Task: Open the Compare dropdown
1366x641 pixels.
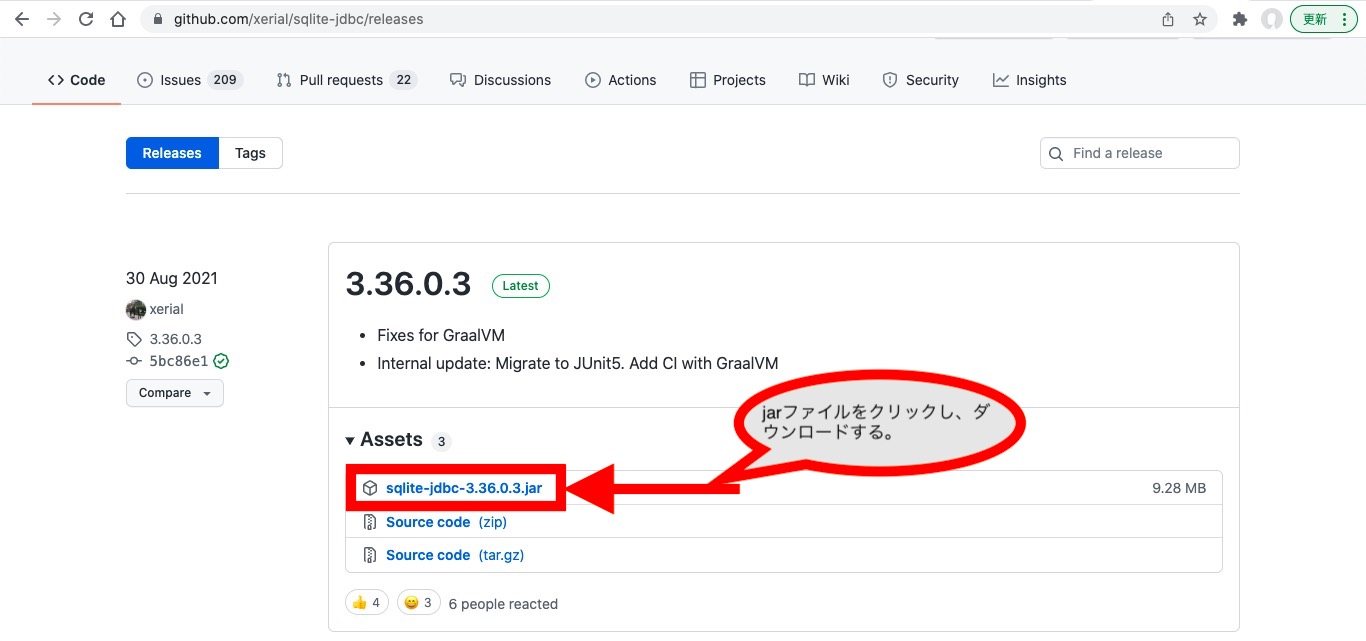Action: pos(174,393)
